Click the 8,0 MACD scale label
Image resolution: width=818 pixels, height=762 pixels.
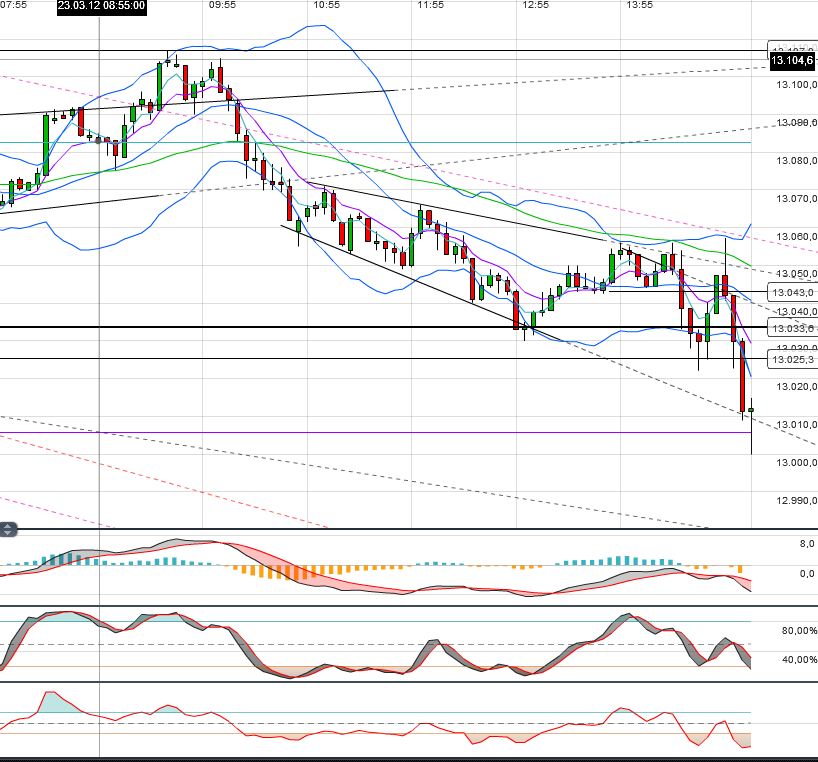click(x=807, y=544)
